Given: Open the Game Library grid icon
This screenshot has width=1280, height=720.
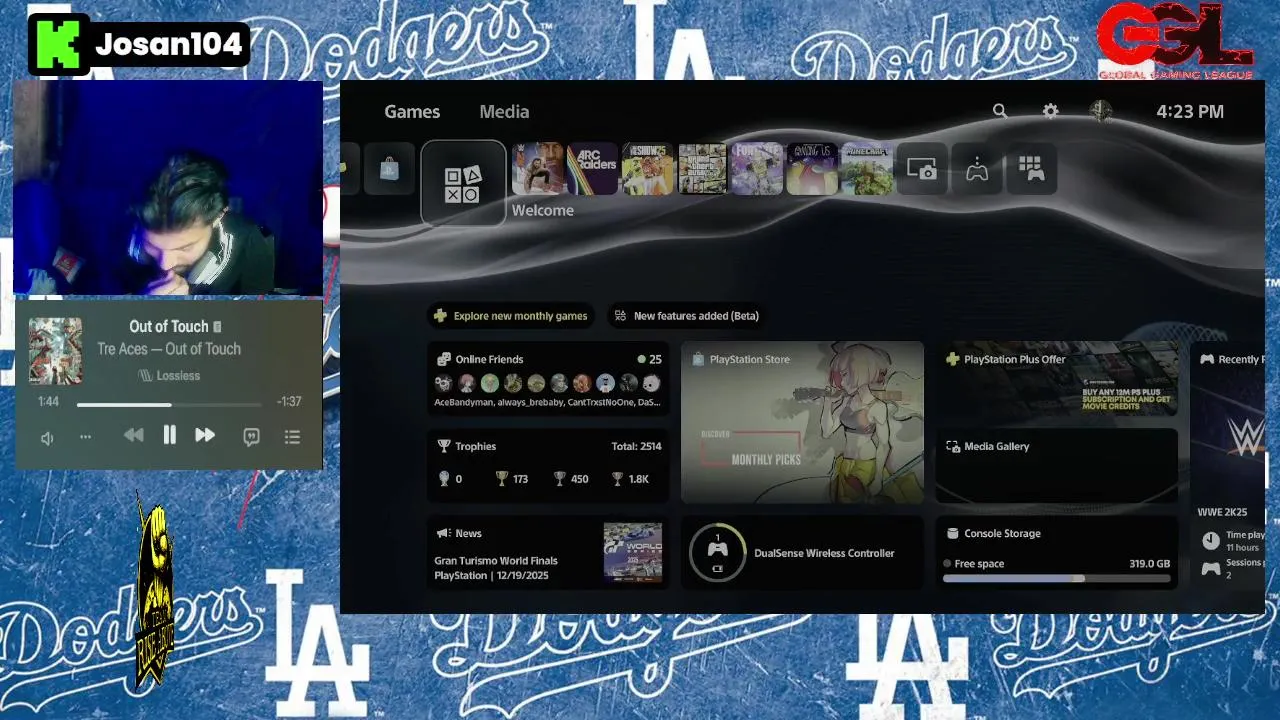Looking at the screenshot, I should click(x=1031, y=169).
